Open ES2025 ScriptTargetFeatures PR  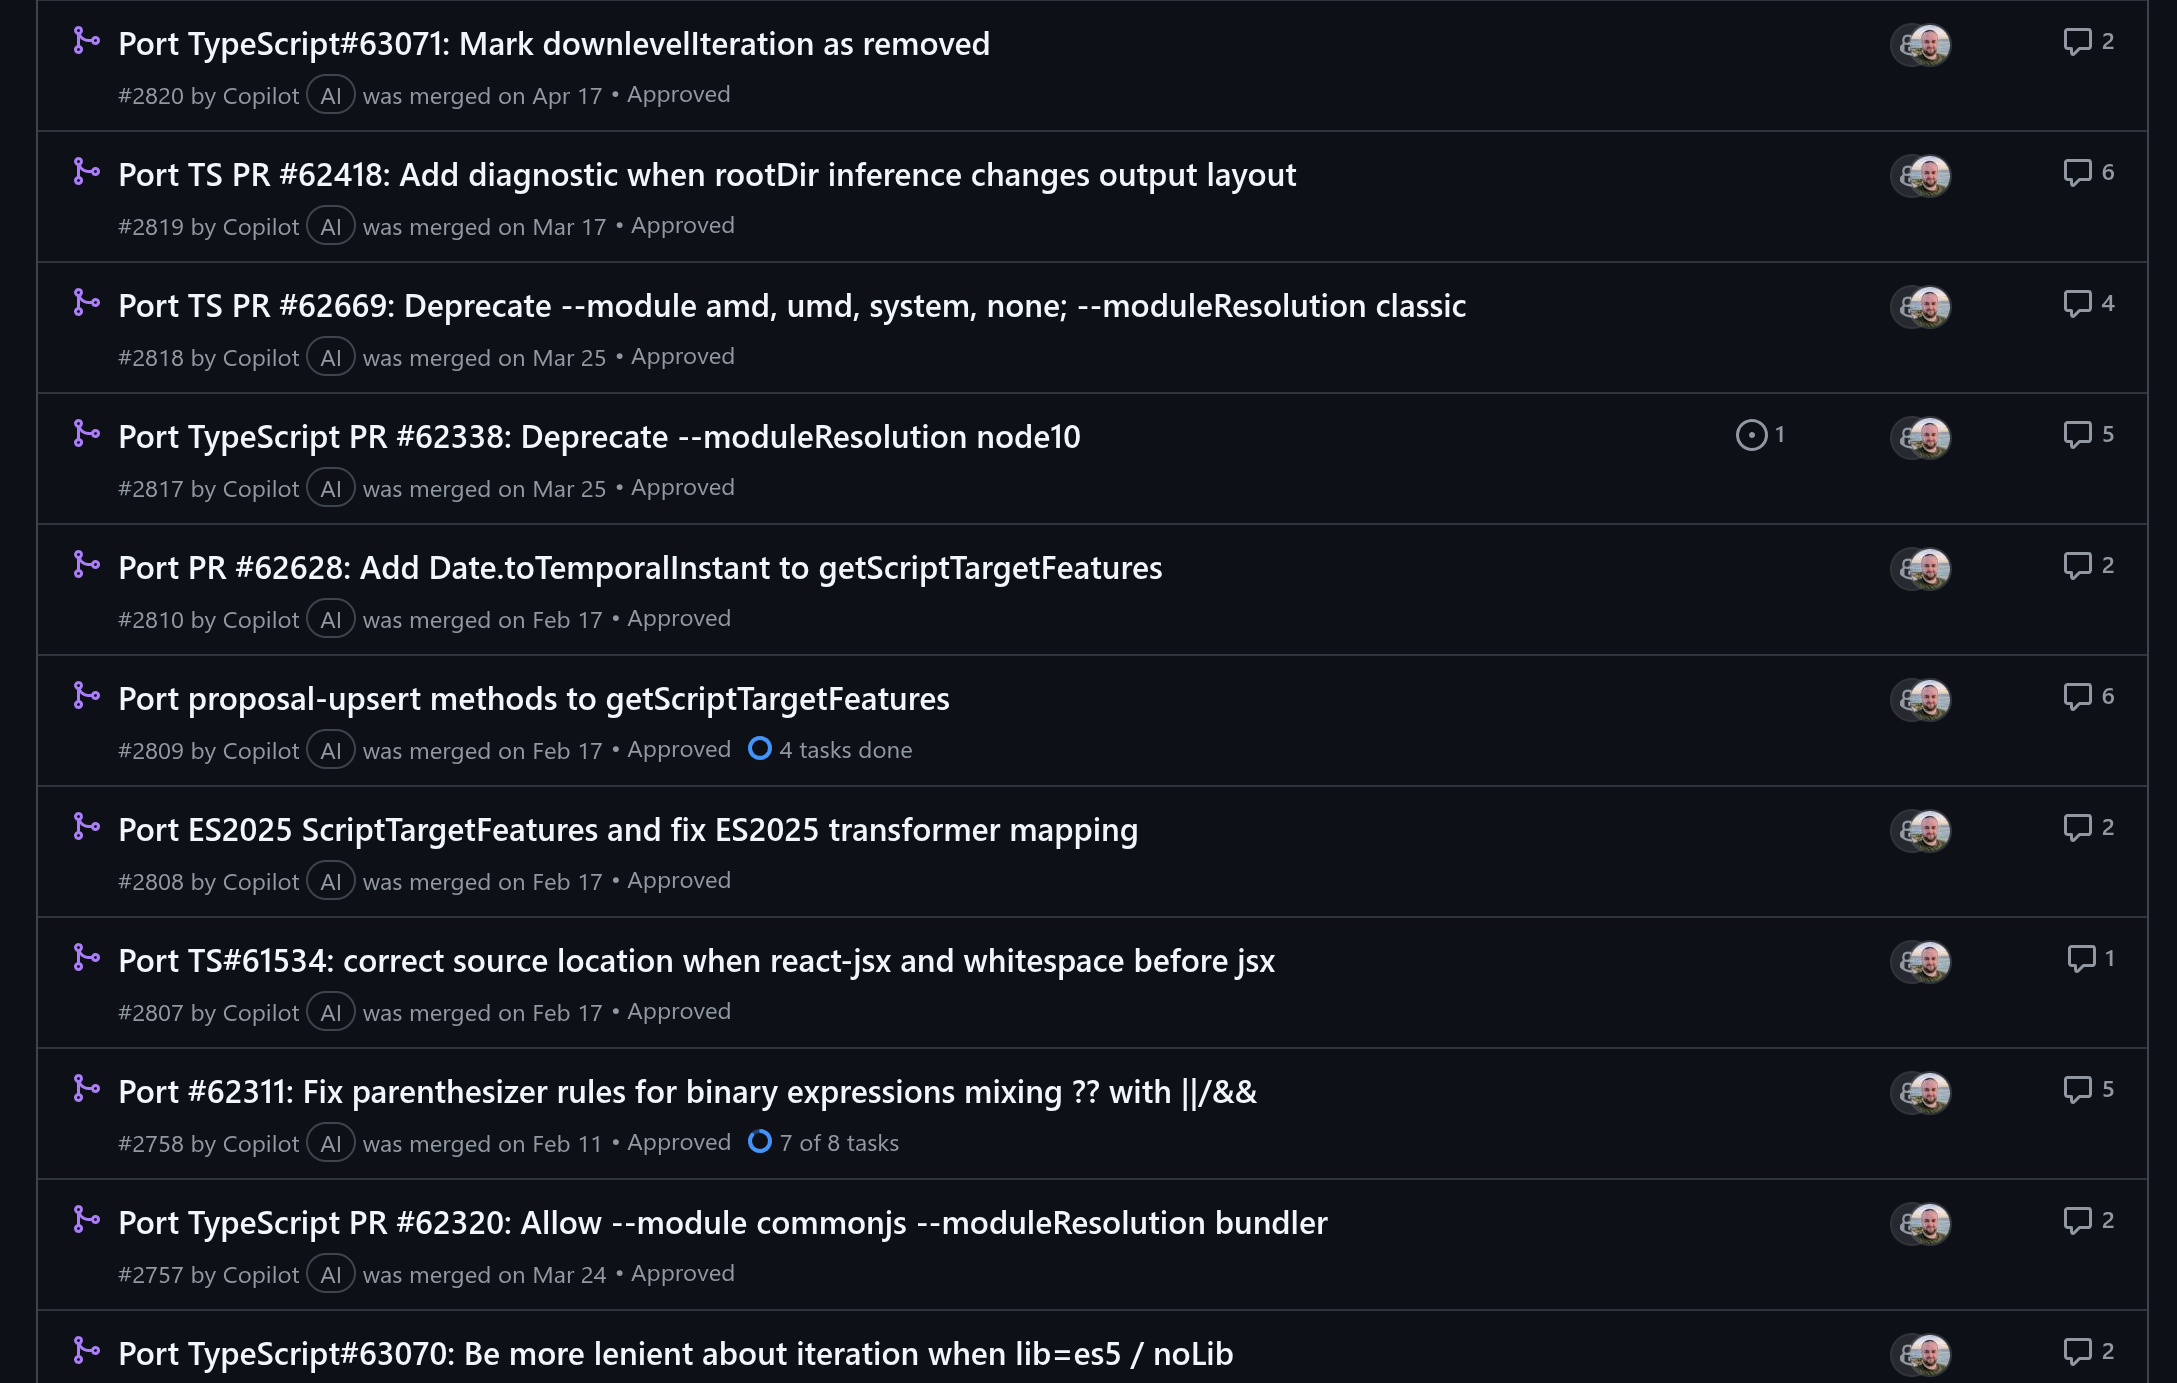coord(628,830)
